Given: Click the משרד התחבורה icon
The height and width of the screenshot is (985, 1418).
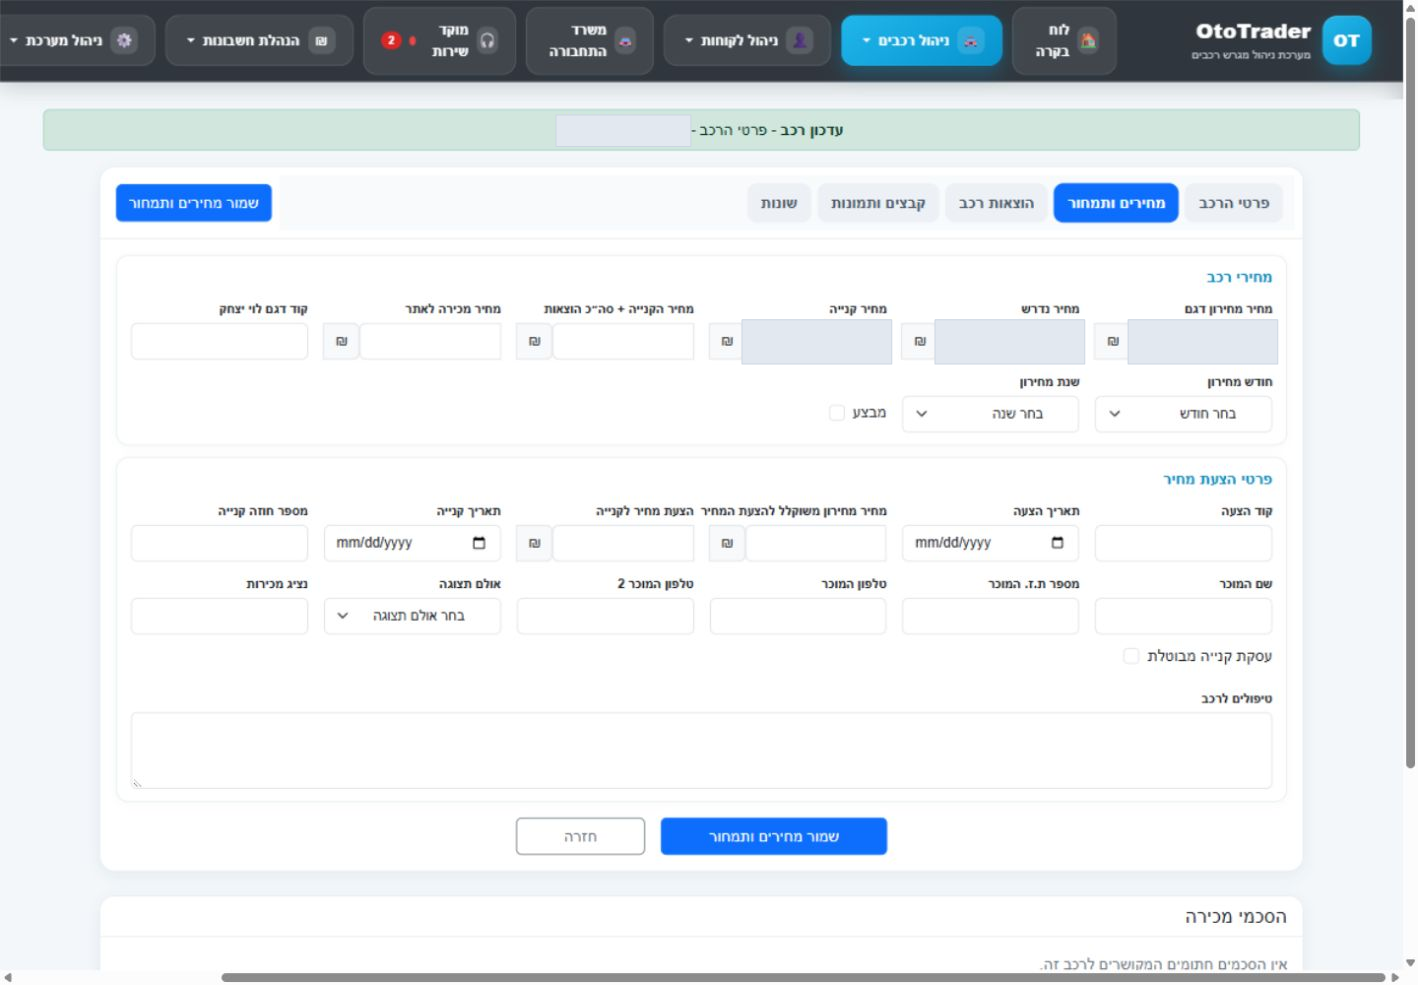Looking at the screenshot, I should pos(625,41).
